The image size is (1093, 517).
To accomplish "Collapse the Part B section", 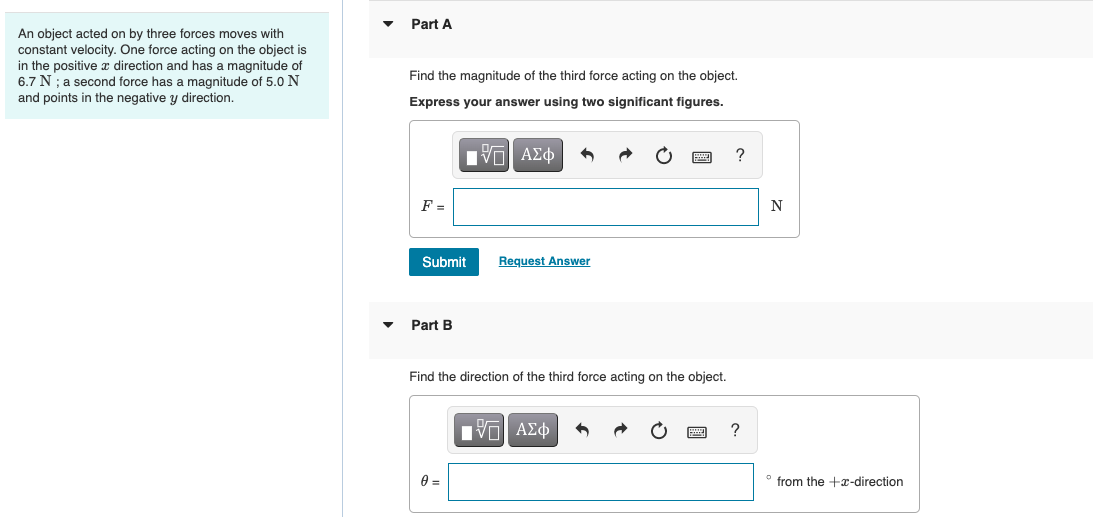I will (389, 325).
